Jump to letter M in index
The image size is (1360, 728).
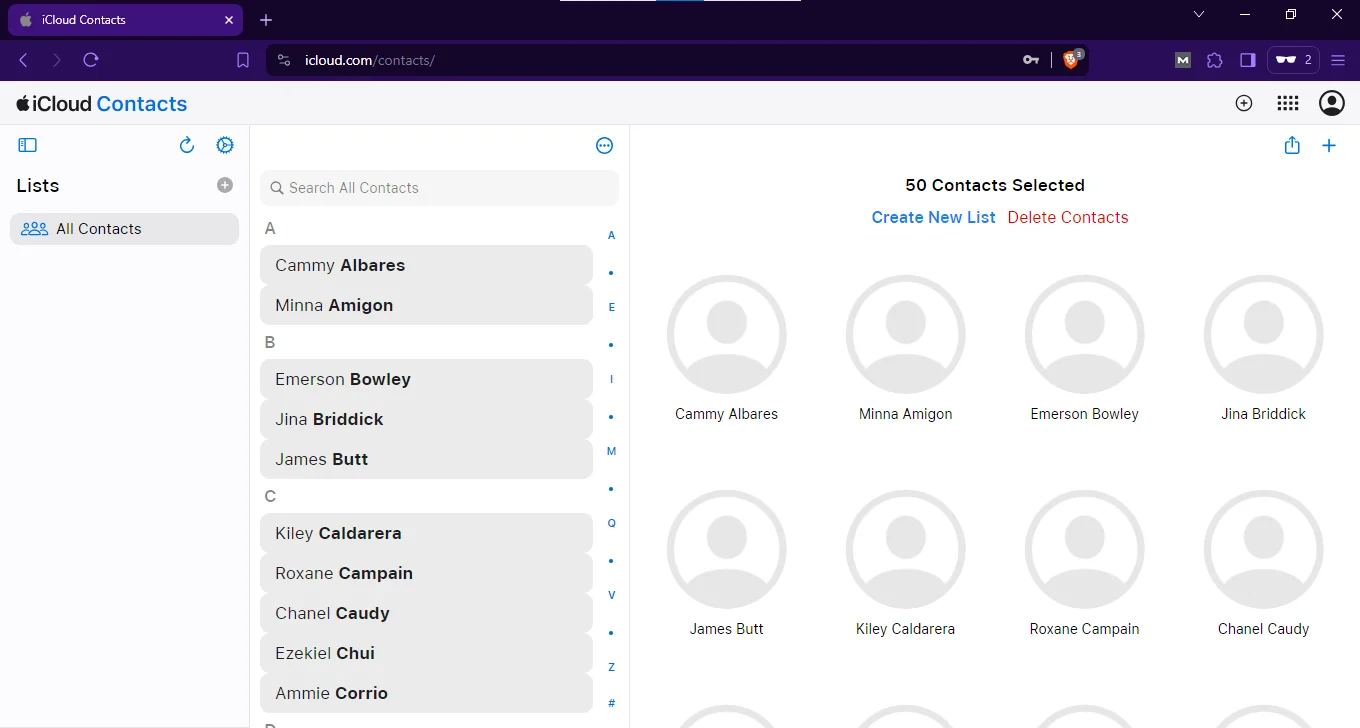[x=612, y=451]
